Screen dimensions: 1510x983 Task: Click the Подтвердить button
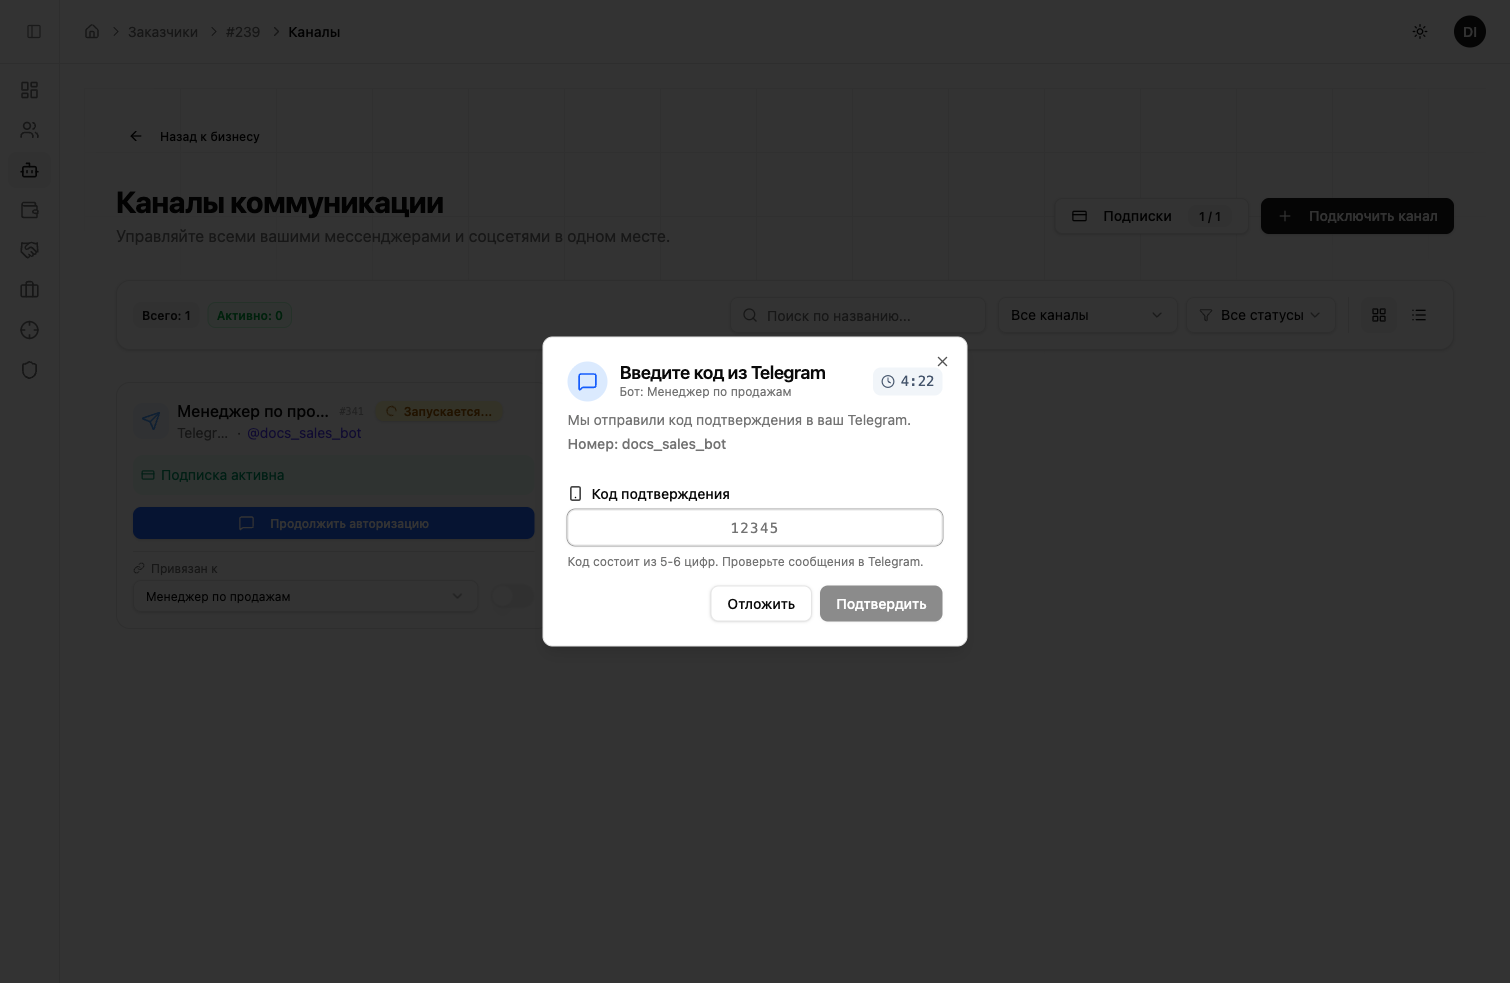tap(880, 604)
